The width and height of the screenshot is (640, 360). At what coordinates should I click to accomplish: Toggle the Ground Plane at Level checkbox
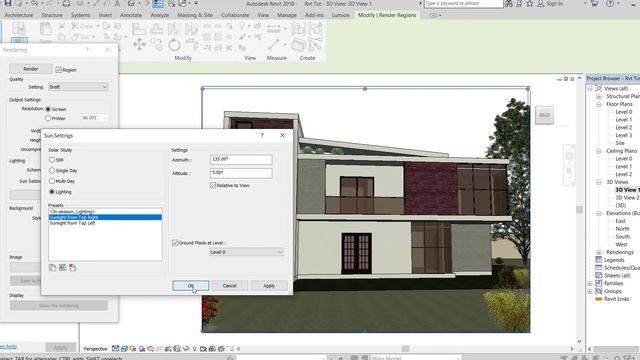coord(175,243)
